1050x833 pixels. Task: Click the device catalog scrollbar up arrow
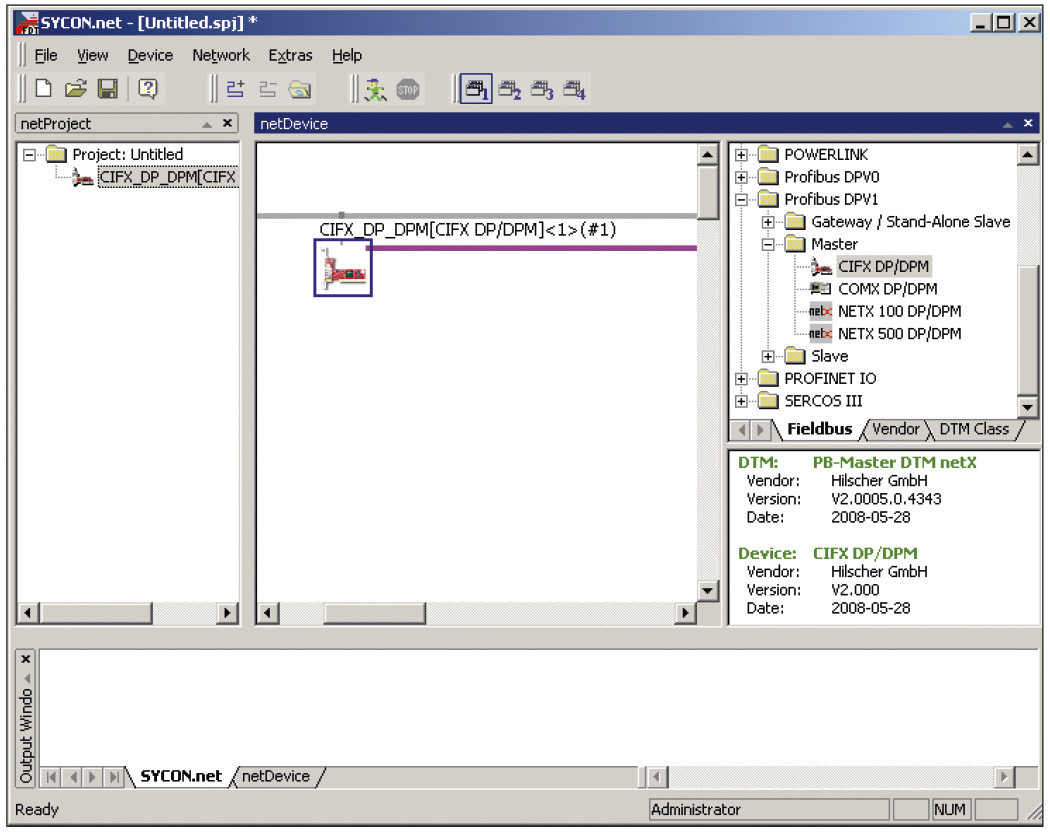coord(1027,155)
